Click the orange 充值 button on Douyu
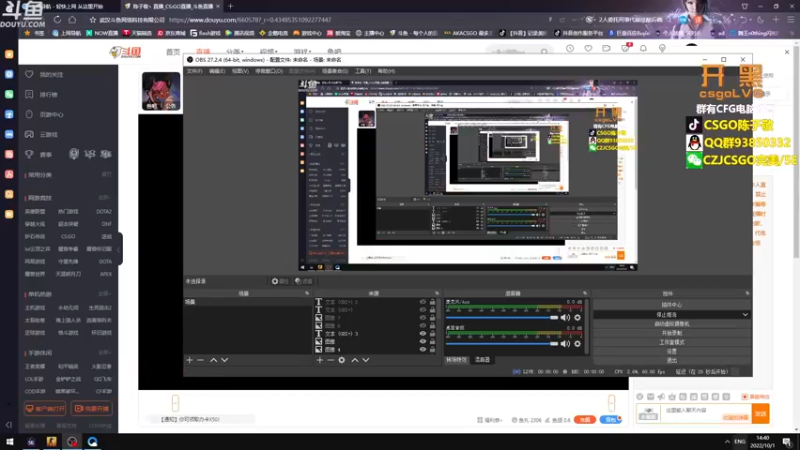Viewport: 800px width, 450px height. click(585, 419)
